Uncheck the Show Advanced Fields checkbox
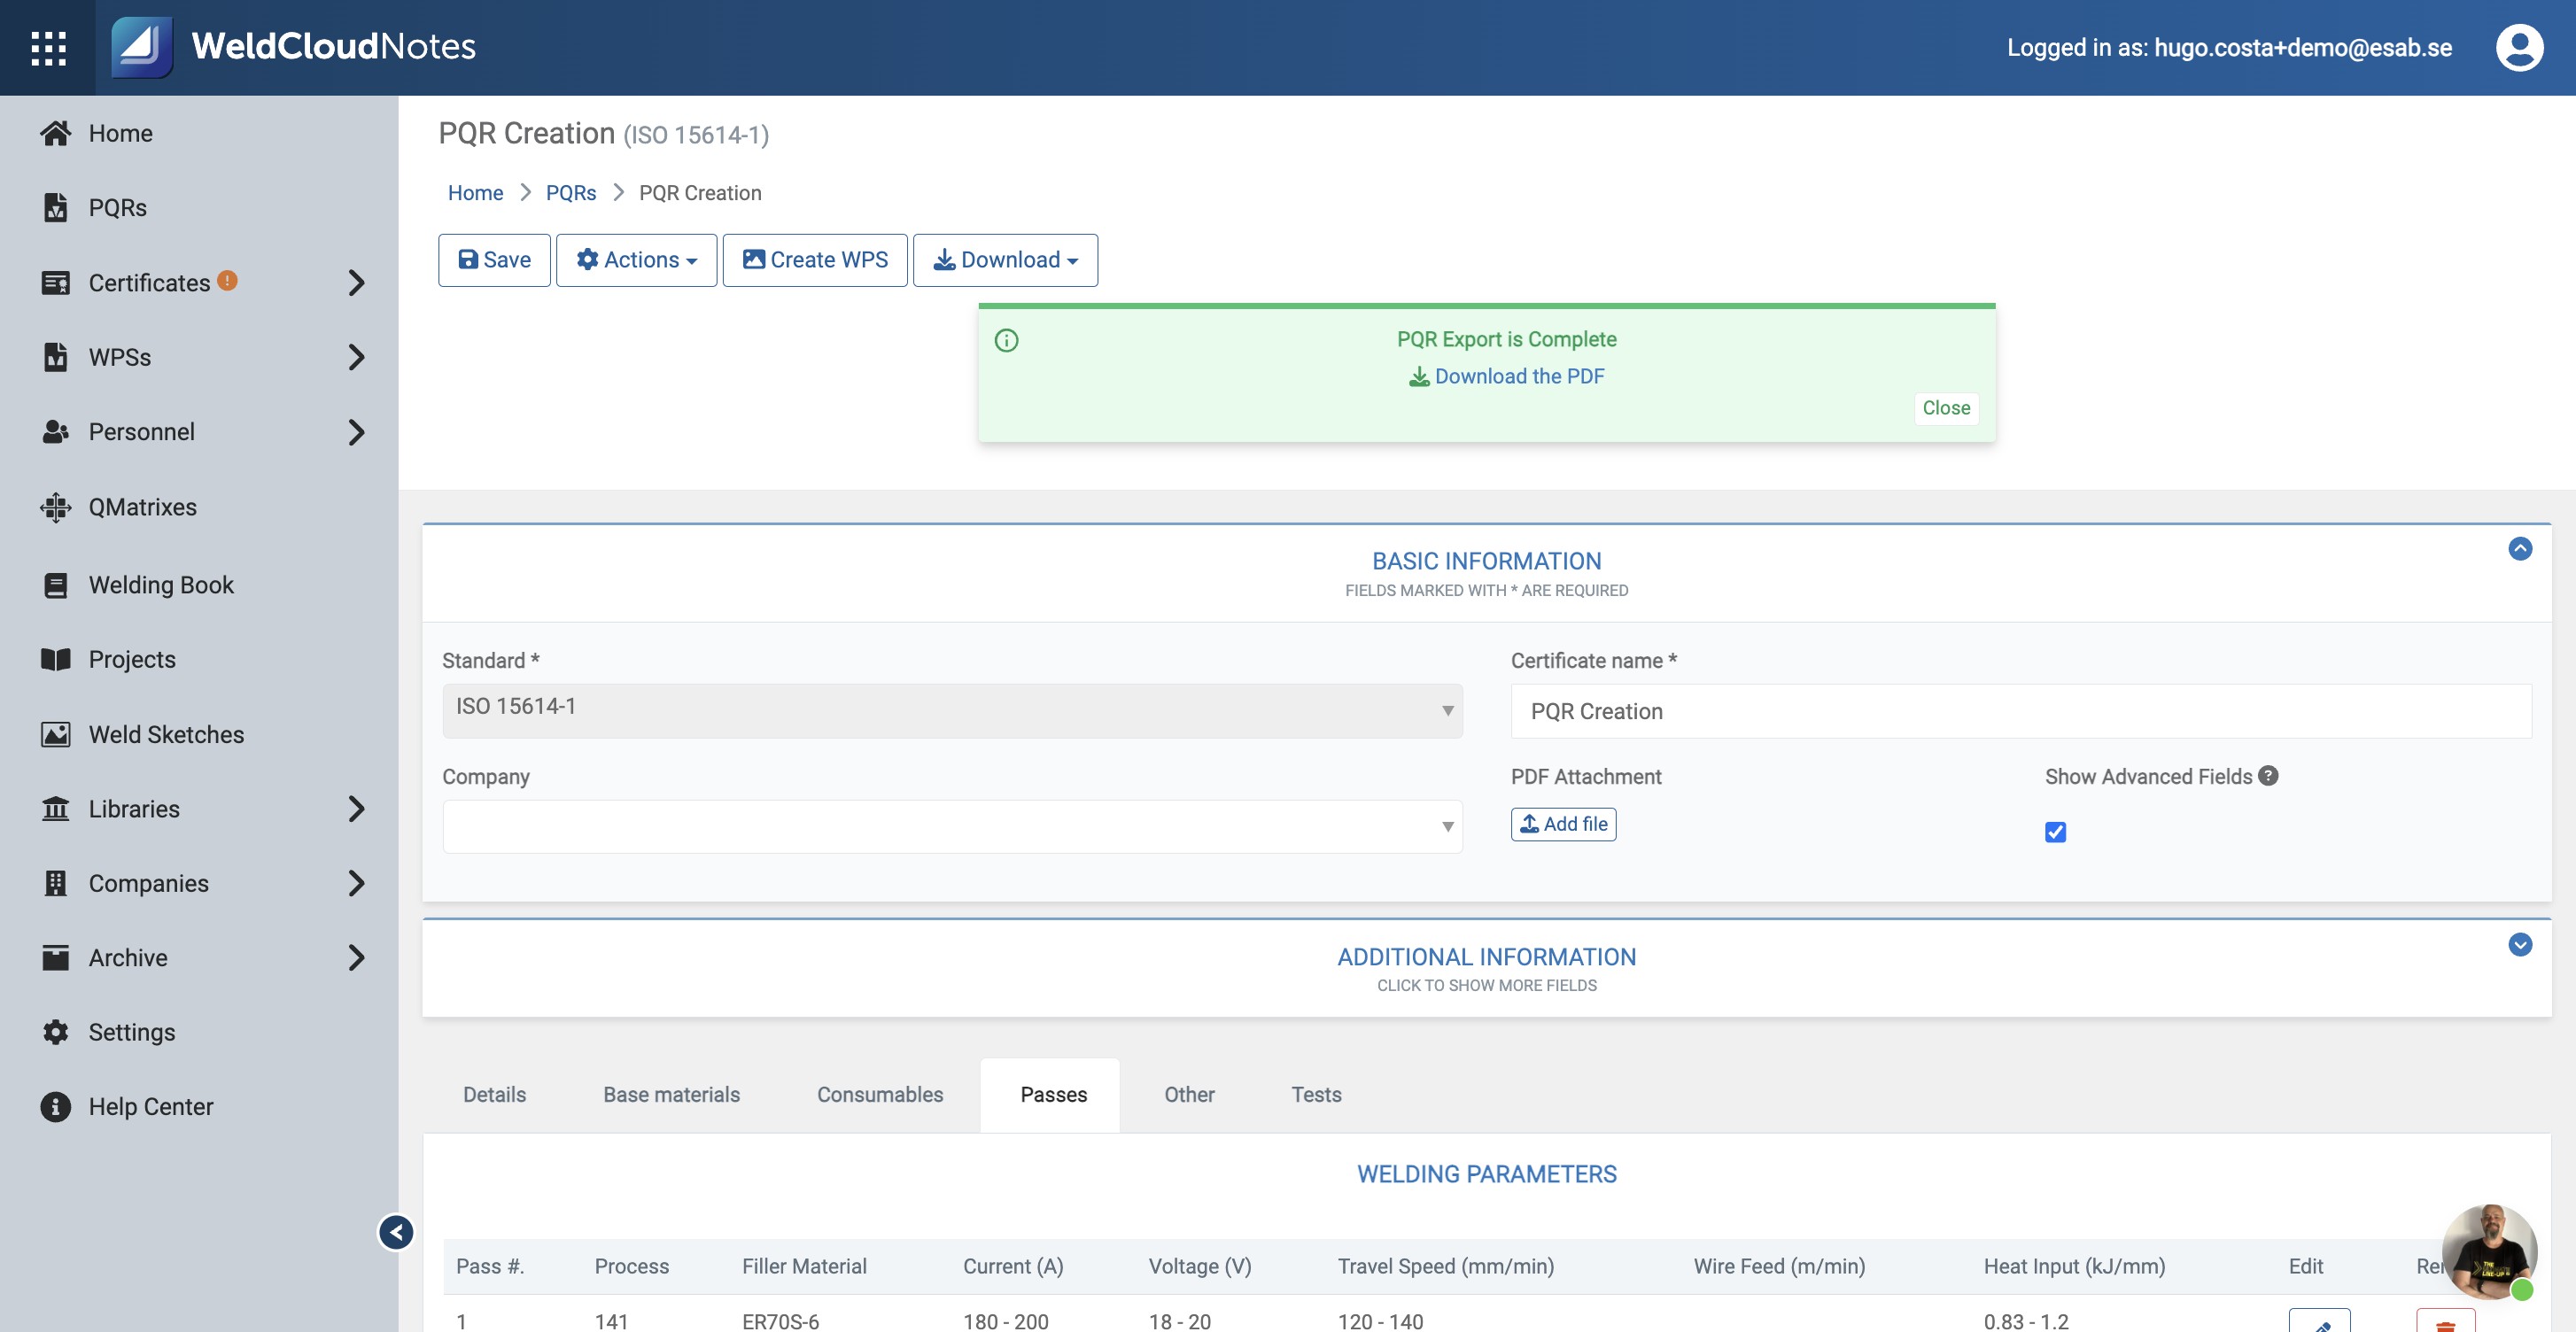2576x1332 pixels. pyautogui.click(x=2055, y=832)
